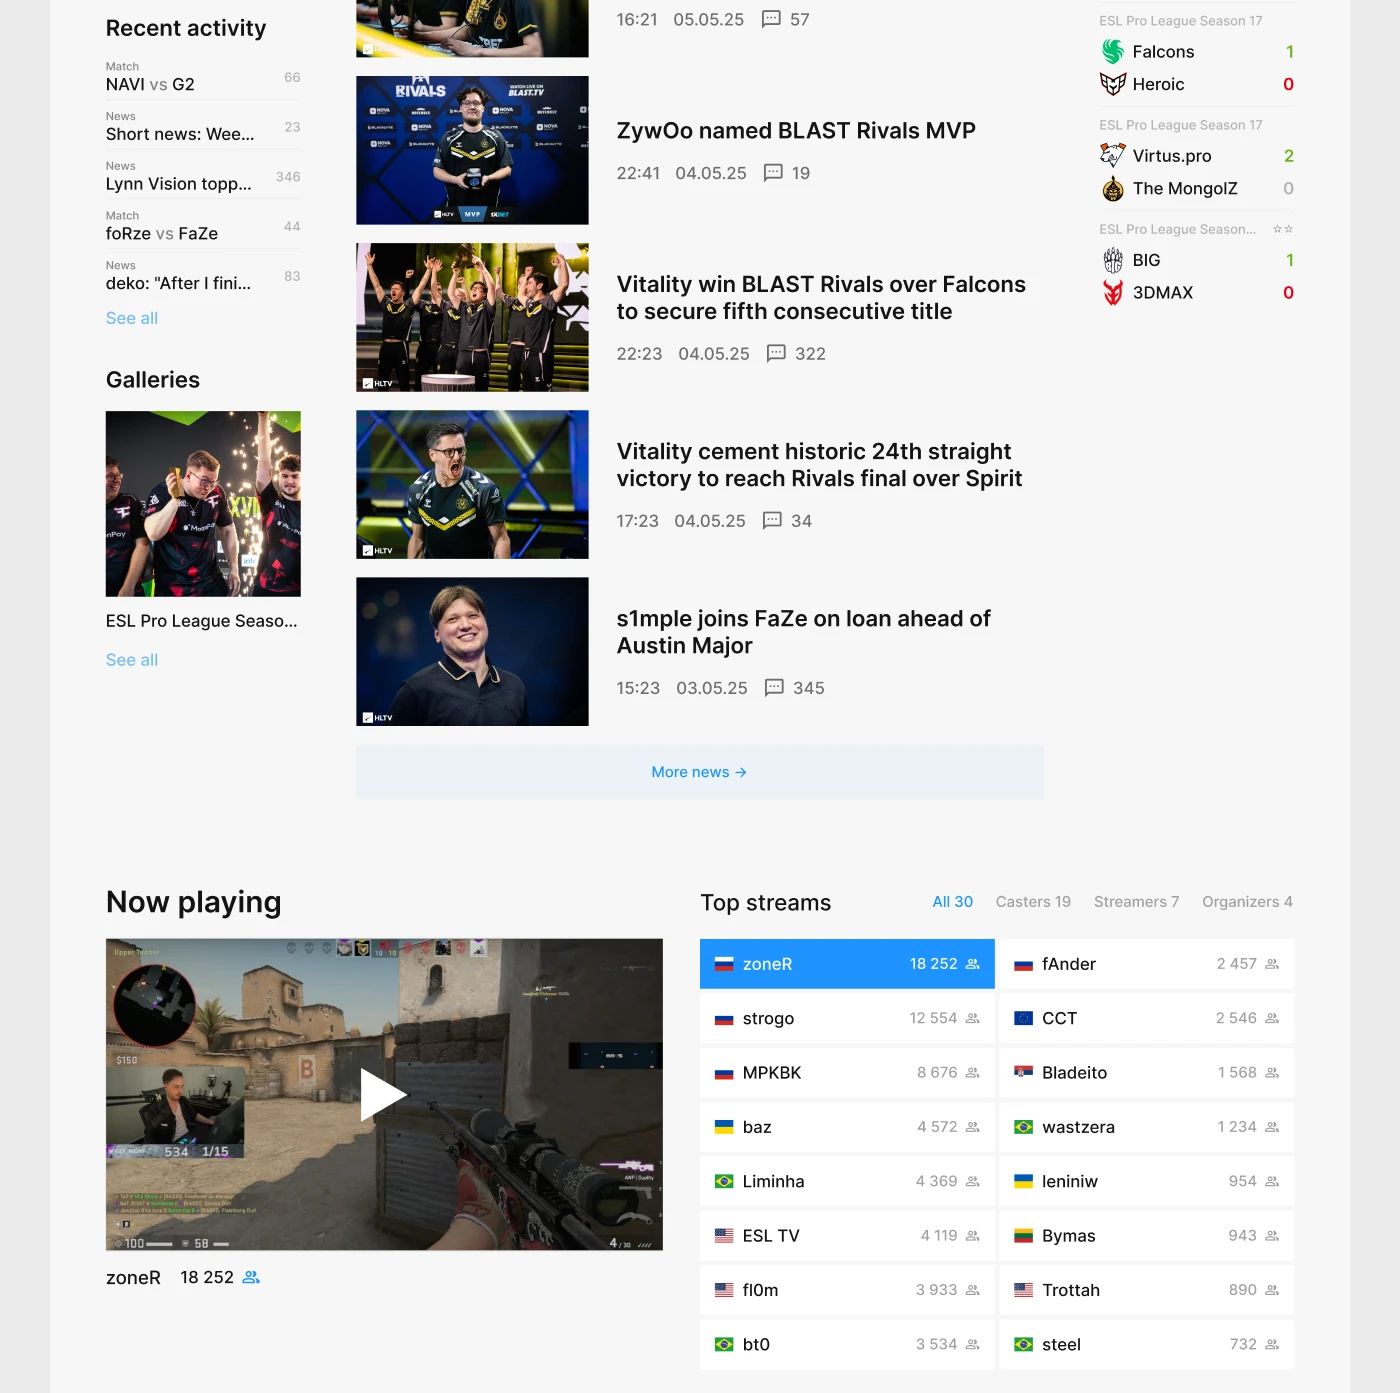
Task: Click comment icon on Vitality win BLAST Rivals article
Action: 776,354
